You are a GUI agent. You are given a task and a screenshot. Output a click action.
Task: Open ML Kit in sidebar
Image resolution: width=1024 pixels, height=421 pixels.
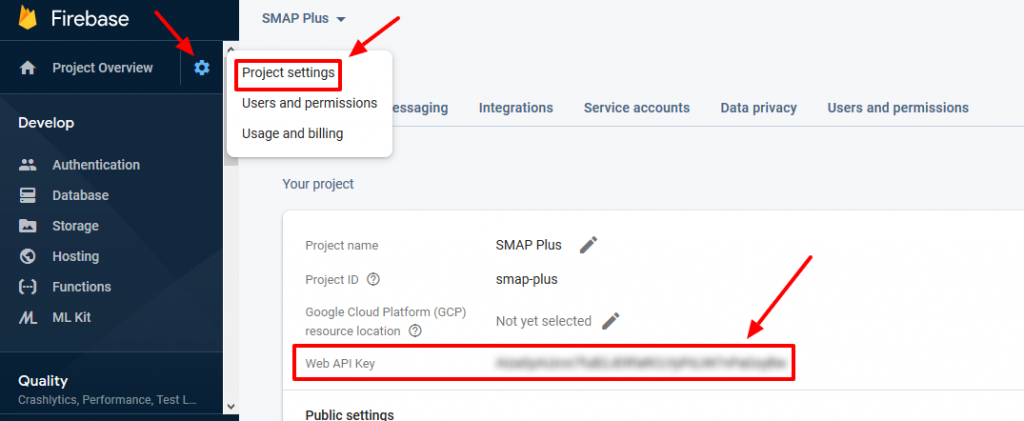coord(72,317)
